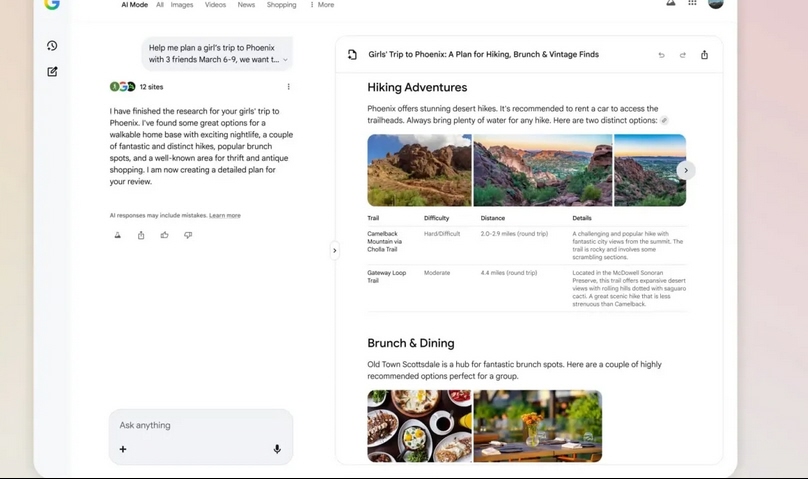
Task: Share the Girls' Trip to Phoenix plan
Action: click(704, 55)
